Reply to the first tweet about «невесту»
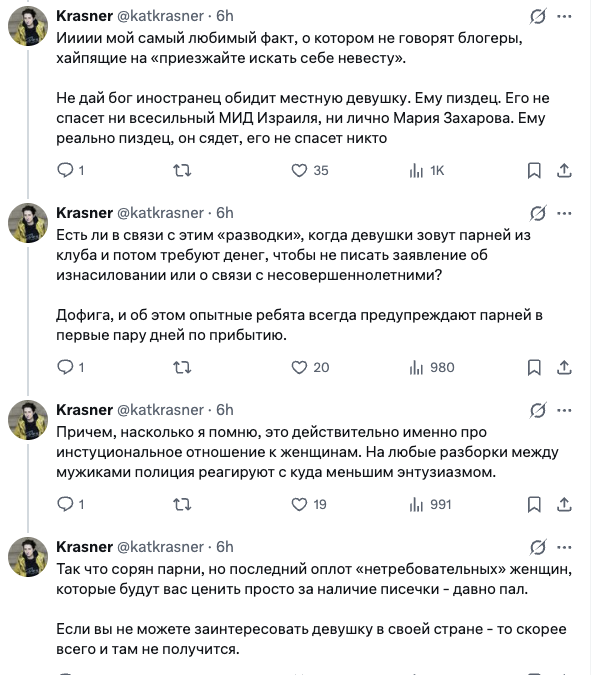 point(70,170)
